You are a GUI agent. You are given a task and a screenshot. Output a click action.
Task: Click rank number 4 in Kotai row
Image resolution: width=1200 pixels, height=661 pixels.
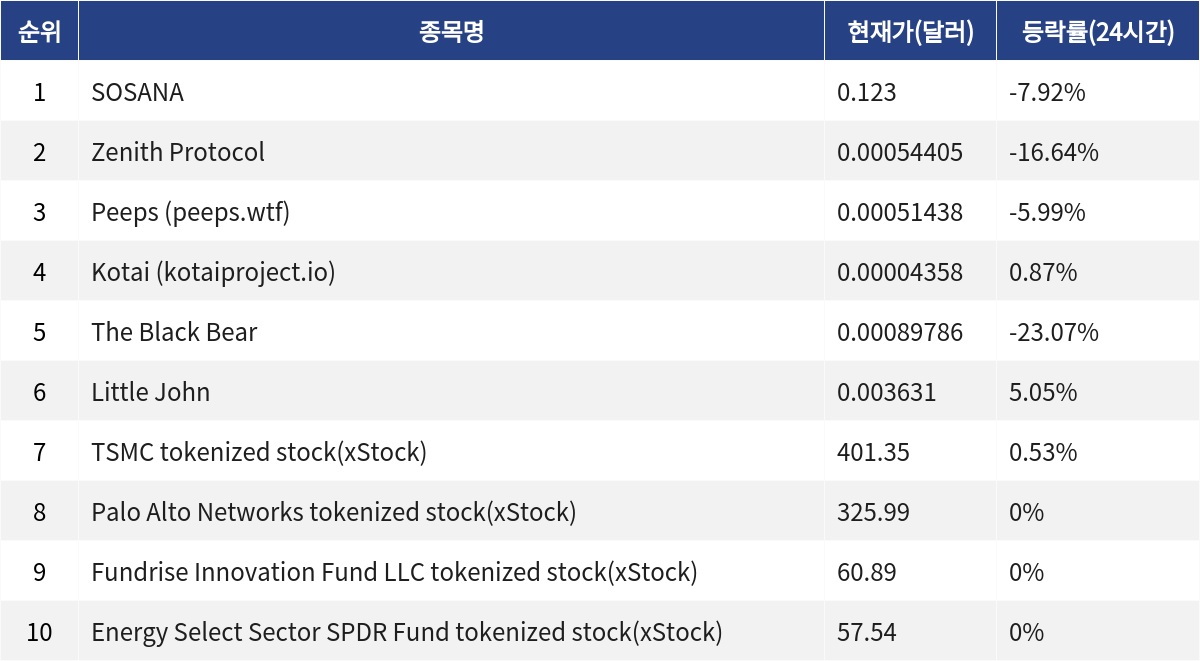tap(39, 273)
